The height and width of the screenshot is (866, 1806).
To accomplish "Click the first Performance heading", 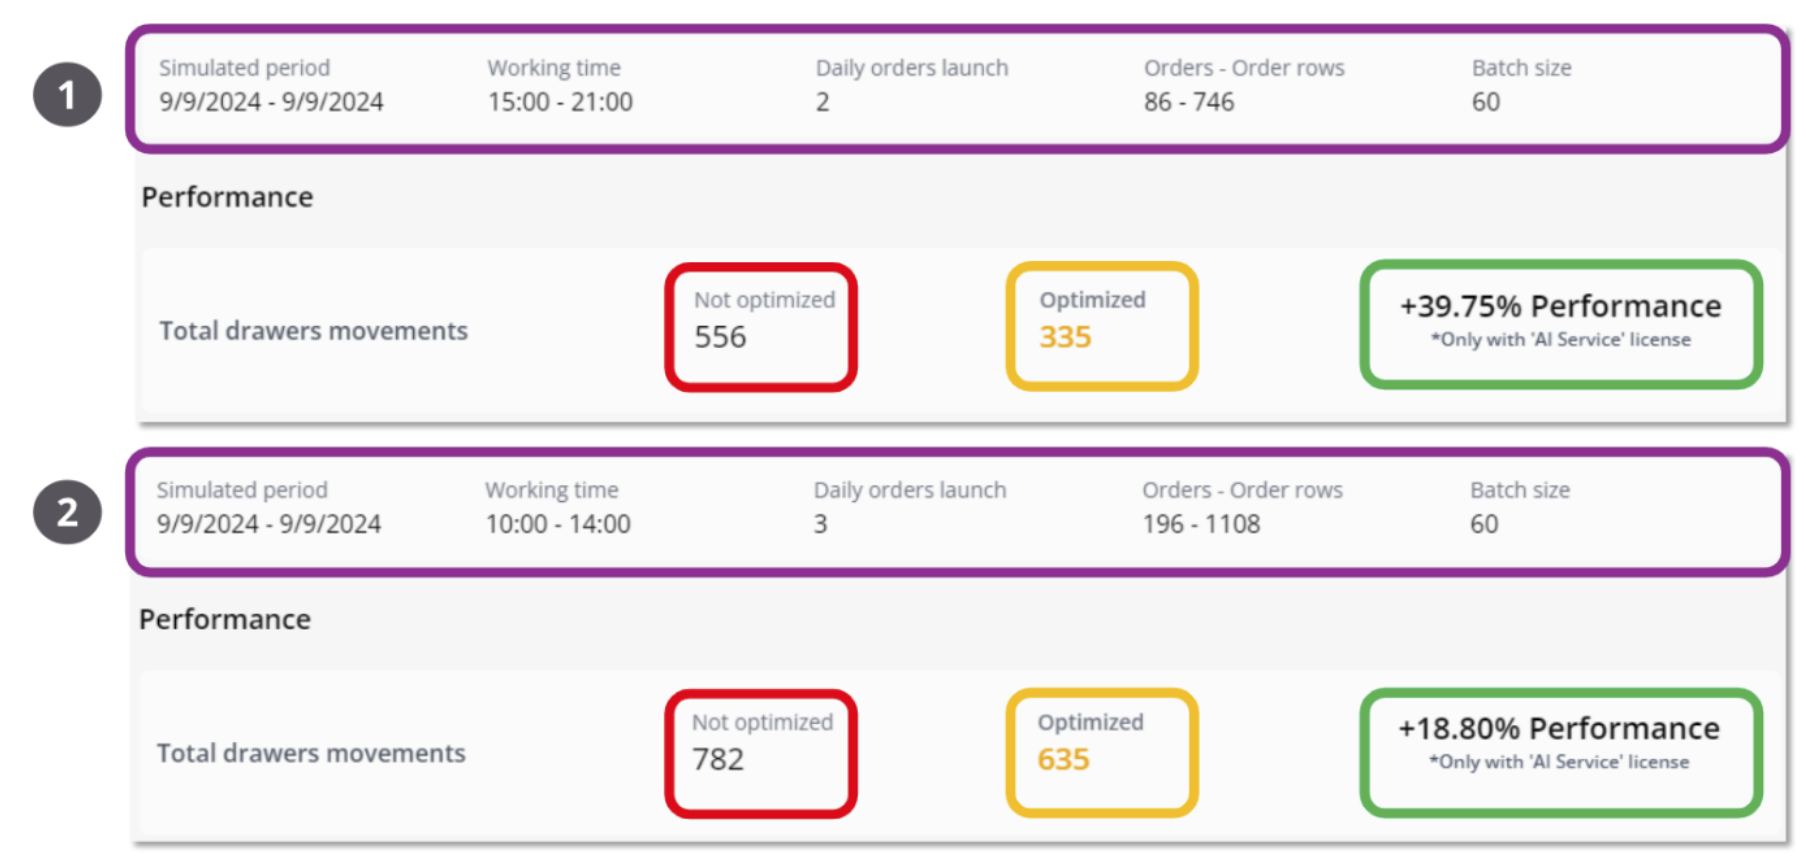I will [x=227, y=197].
